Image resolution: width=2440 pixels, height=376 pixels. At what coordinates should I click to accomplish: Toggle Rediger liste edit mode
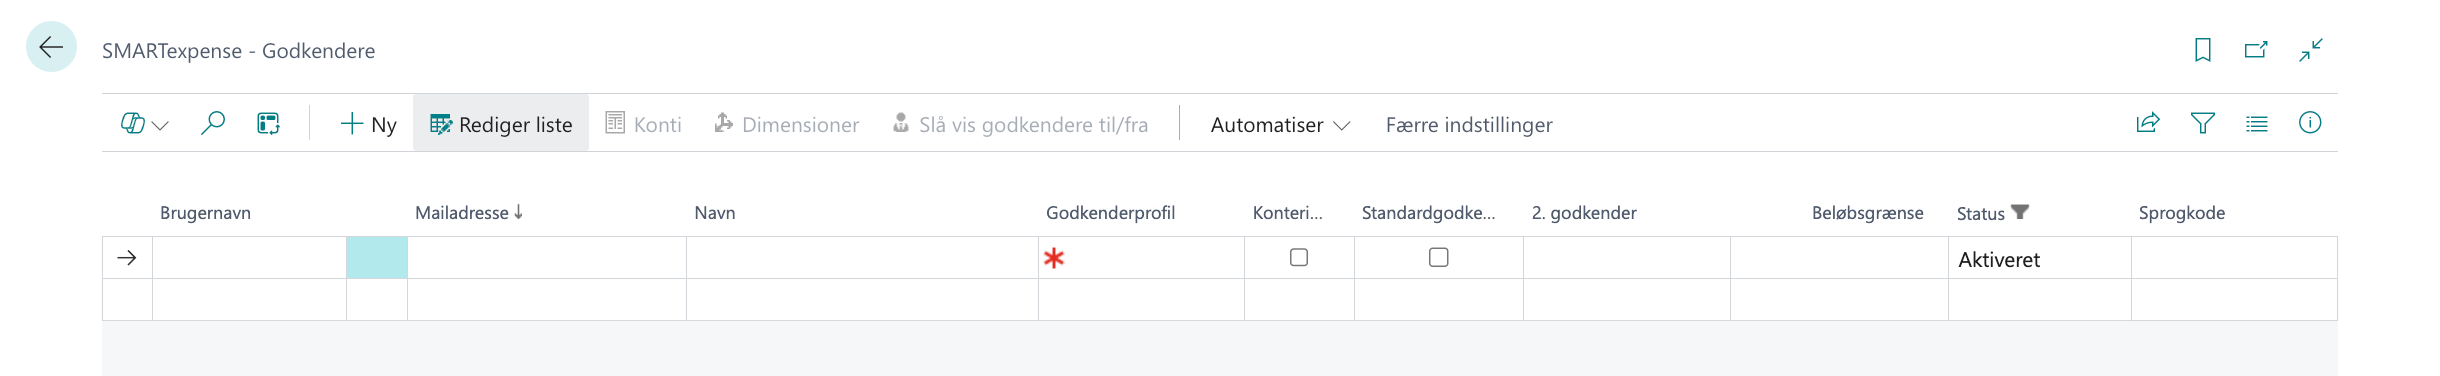click(x=501, y=124)
